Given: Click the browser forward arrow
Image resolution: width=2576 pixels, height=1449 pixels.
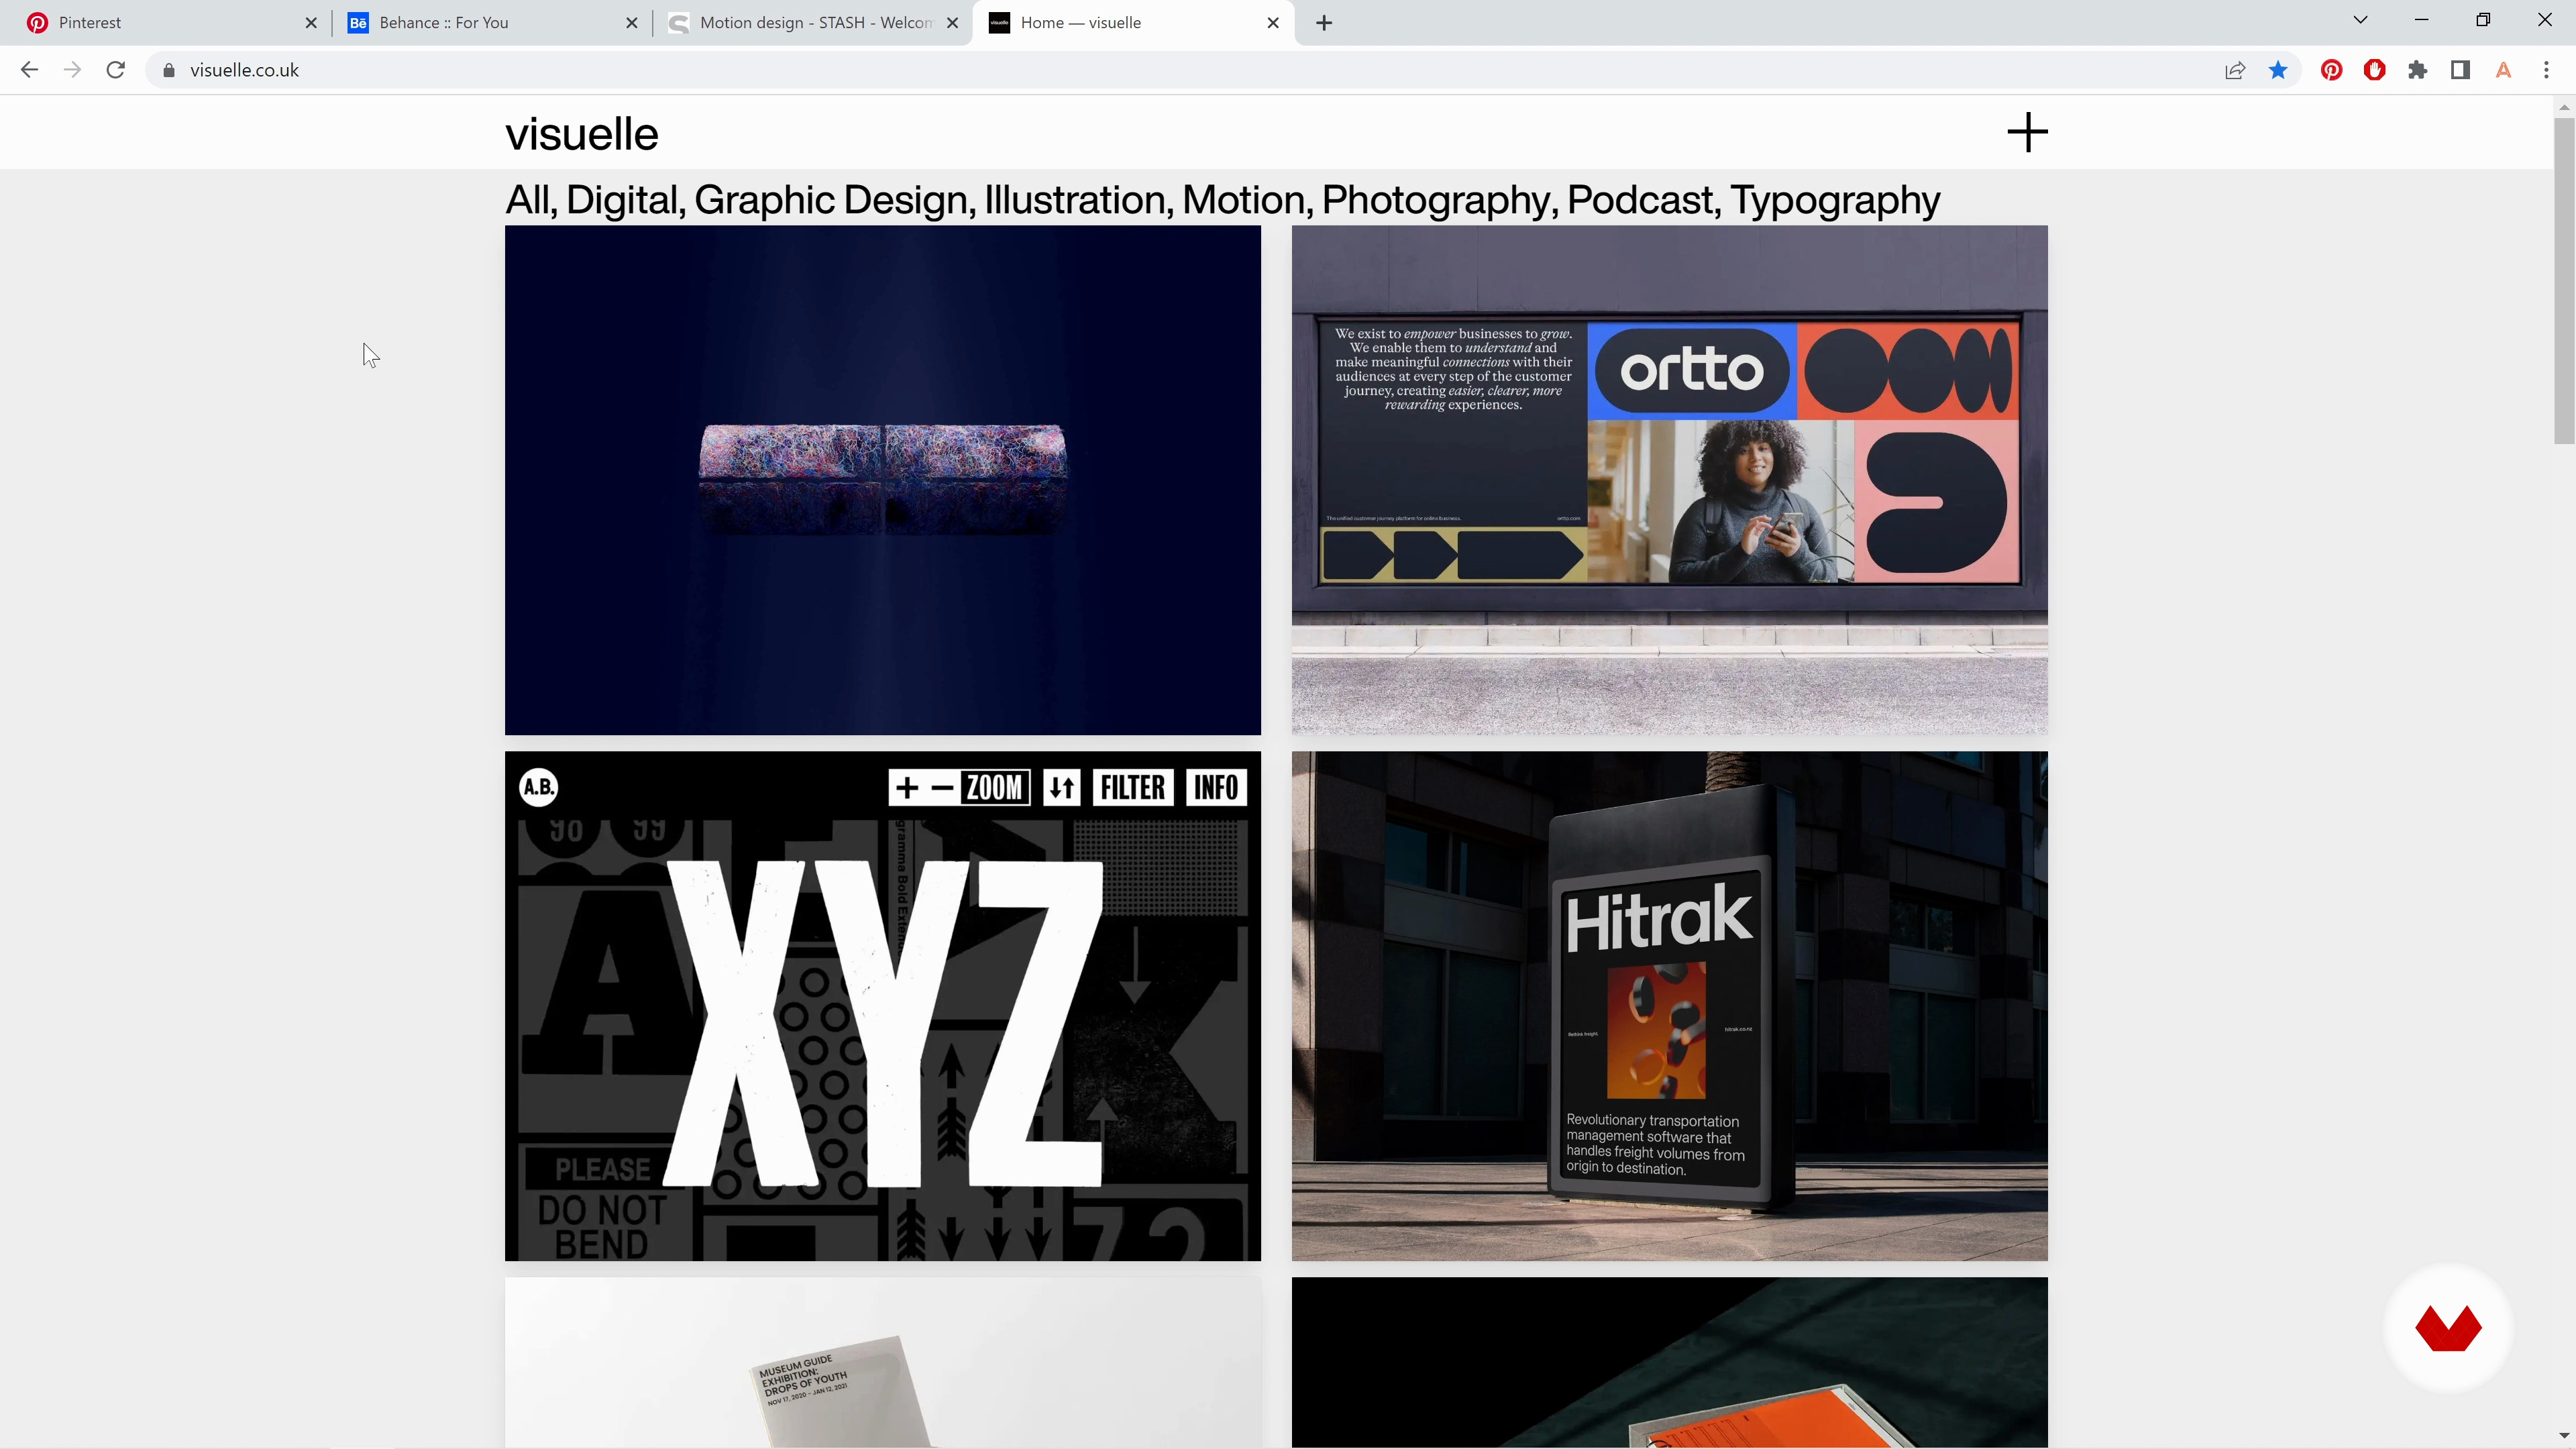Looking at the screenshot, I should 72,70.
